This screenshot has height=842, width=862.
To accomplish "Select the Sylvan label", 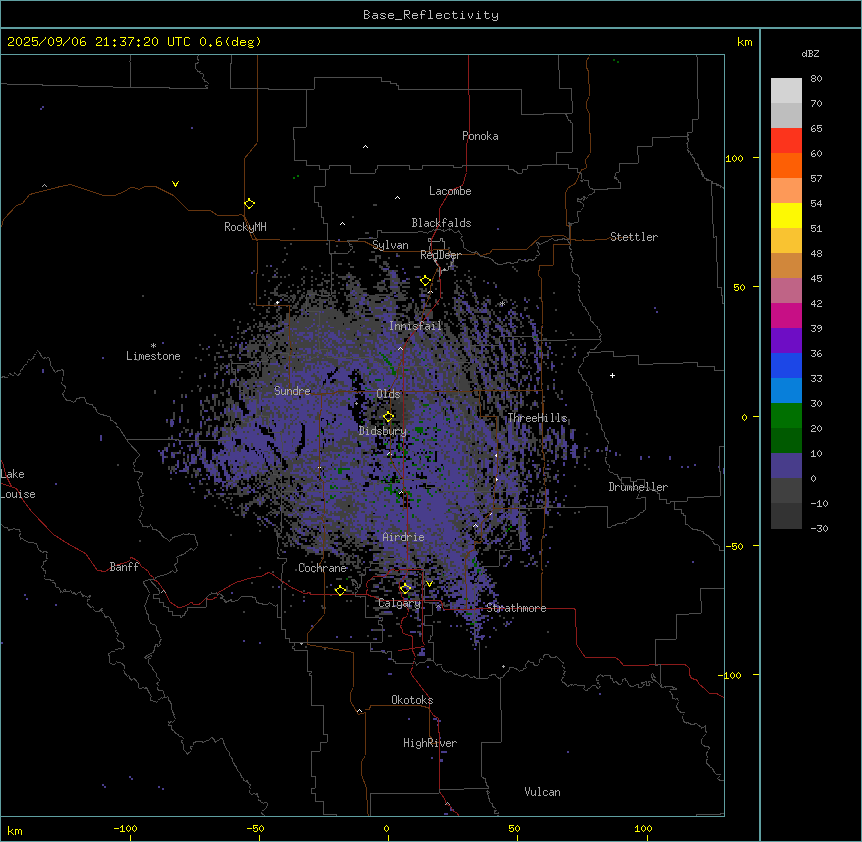I will [390, 245].
